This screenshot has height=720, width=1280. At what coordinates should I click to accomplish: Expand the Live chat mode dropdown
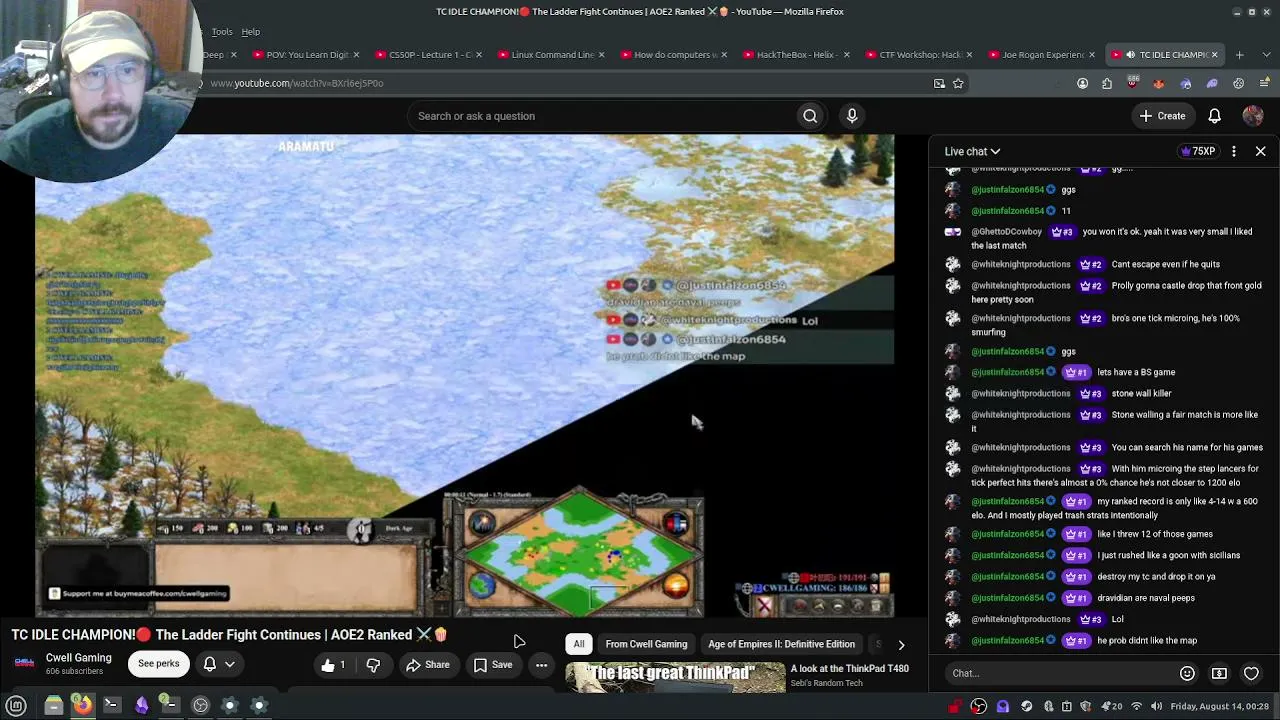pos(972,151)
